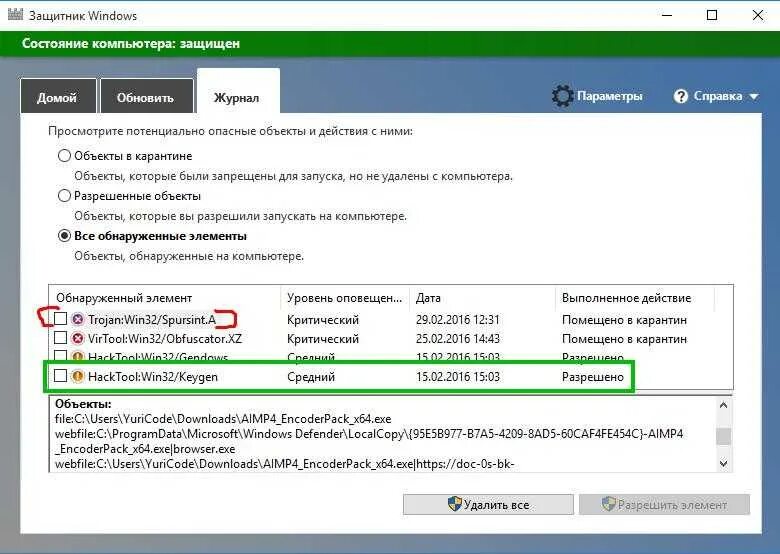Click the webfile:C:\ProgramData\Microsoft path line
Image resolution: width=780 pixels, height=554 pixels.
tap(369, 434)
